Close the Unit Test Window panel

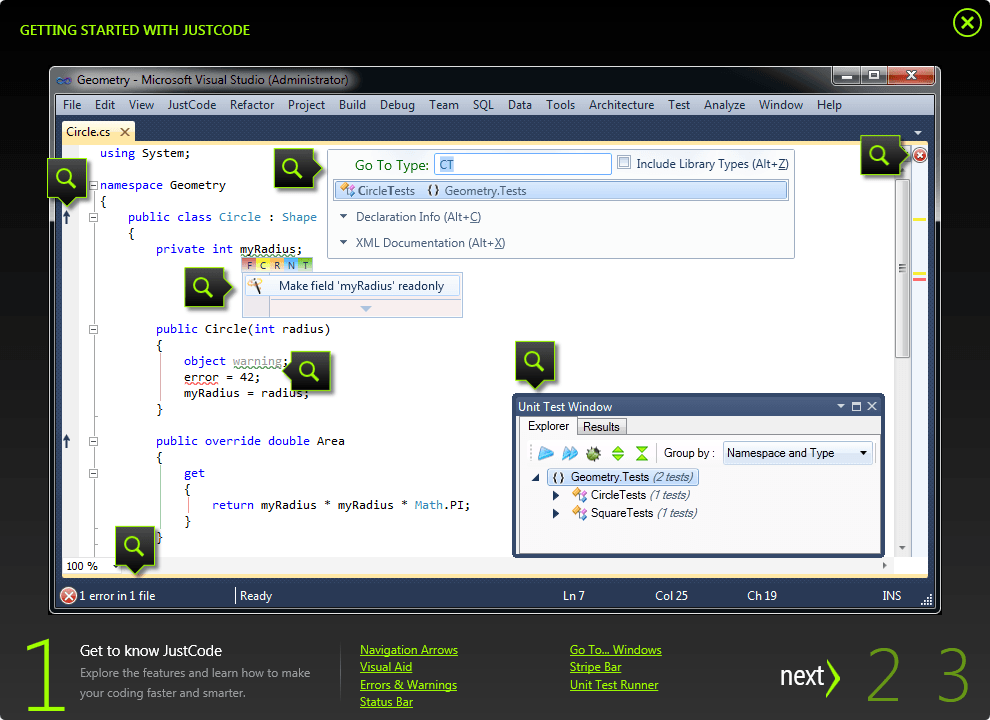tap(872, 406)
